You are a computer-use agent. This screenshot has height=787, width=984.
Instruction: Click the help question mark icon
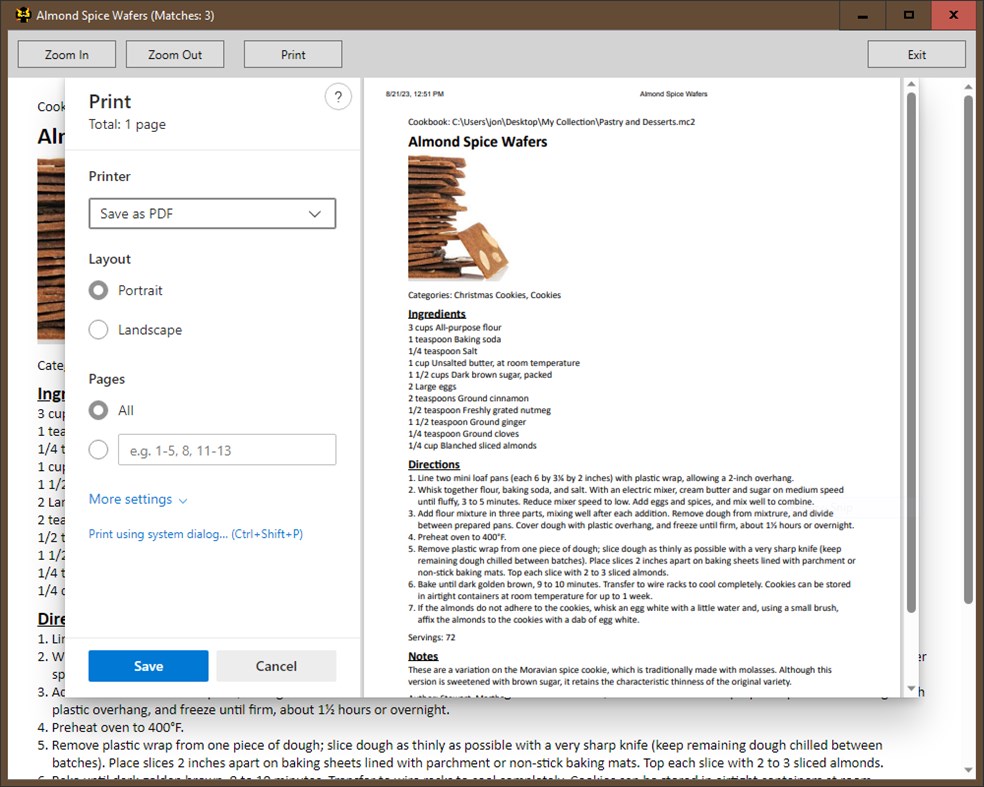pos(338,96)
